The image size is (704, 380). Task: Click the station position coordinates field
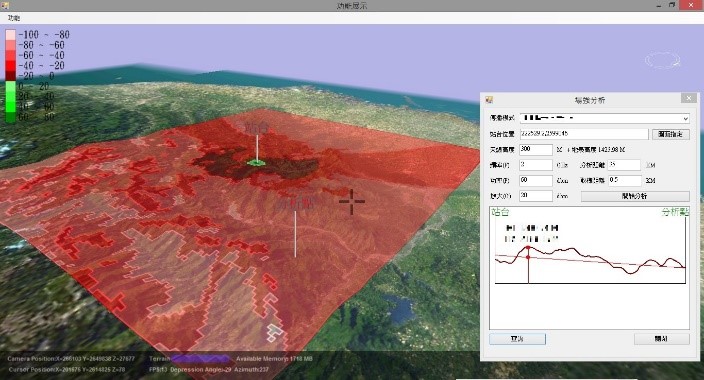point(584,134)
